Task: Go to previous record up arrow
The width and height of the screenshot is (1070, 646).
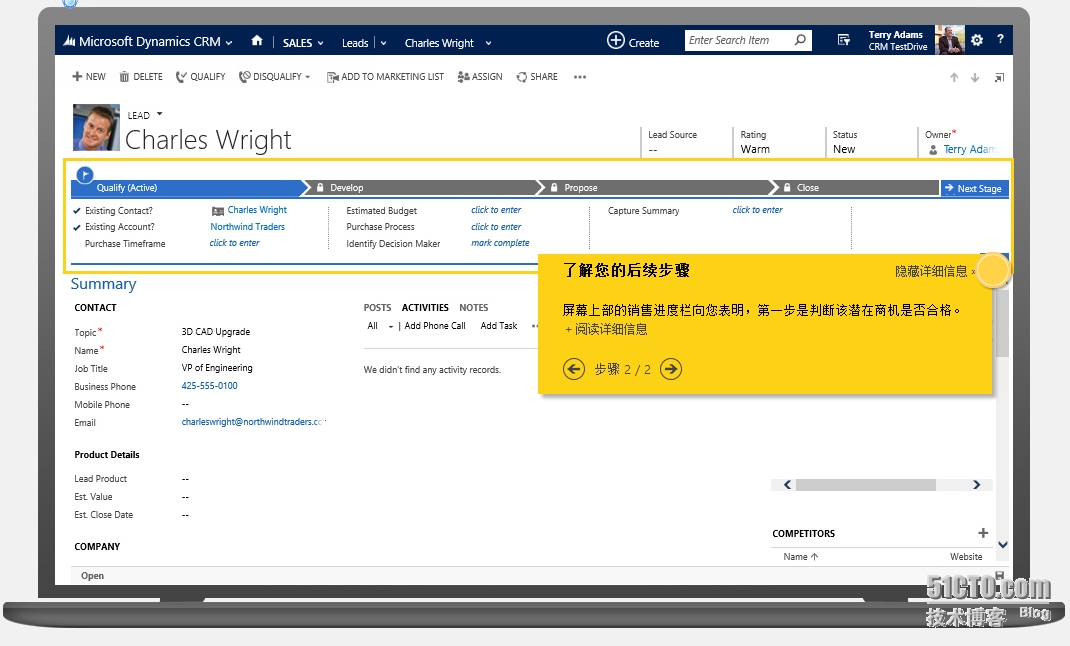Action: (954, 78)
